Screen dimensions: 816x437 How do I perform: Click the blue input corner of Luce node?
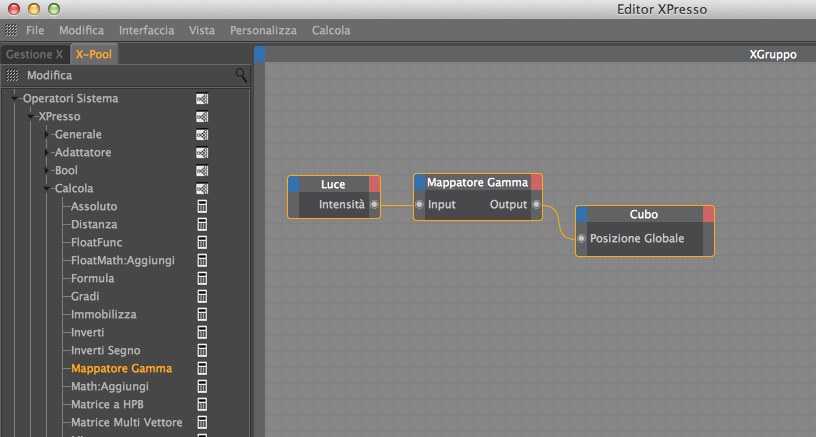294,184
